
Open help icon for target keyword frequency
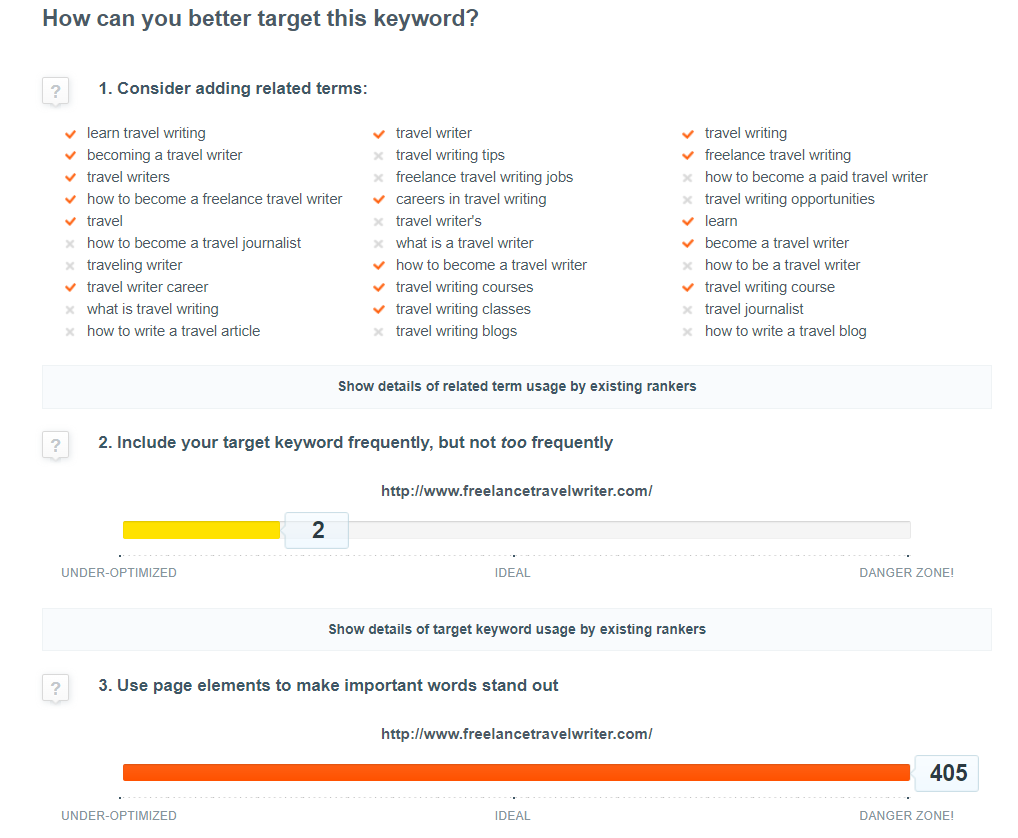click(x=55, y=445)
